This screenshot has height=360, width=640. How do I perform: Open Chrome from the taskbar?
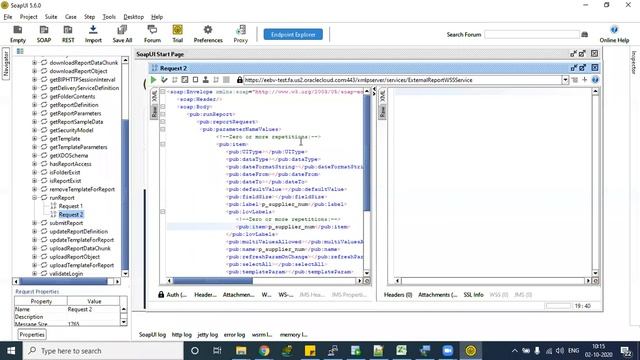click(264, 351)
